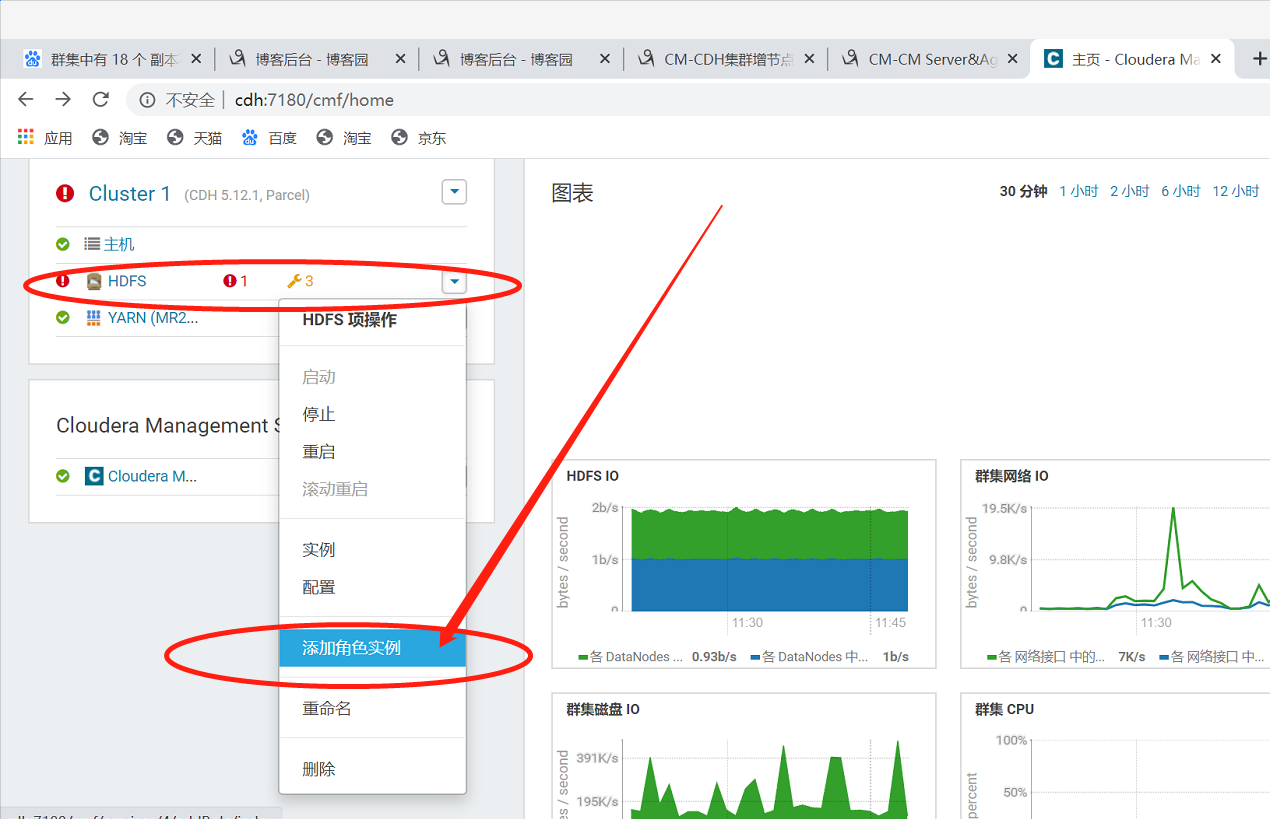Screen dimensions: 1270x819
Task: Click the 群集网络 IO chart plot
Action: [x=1154, y=559]
